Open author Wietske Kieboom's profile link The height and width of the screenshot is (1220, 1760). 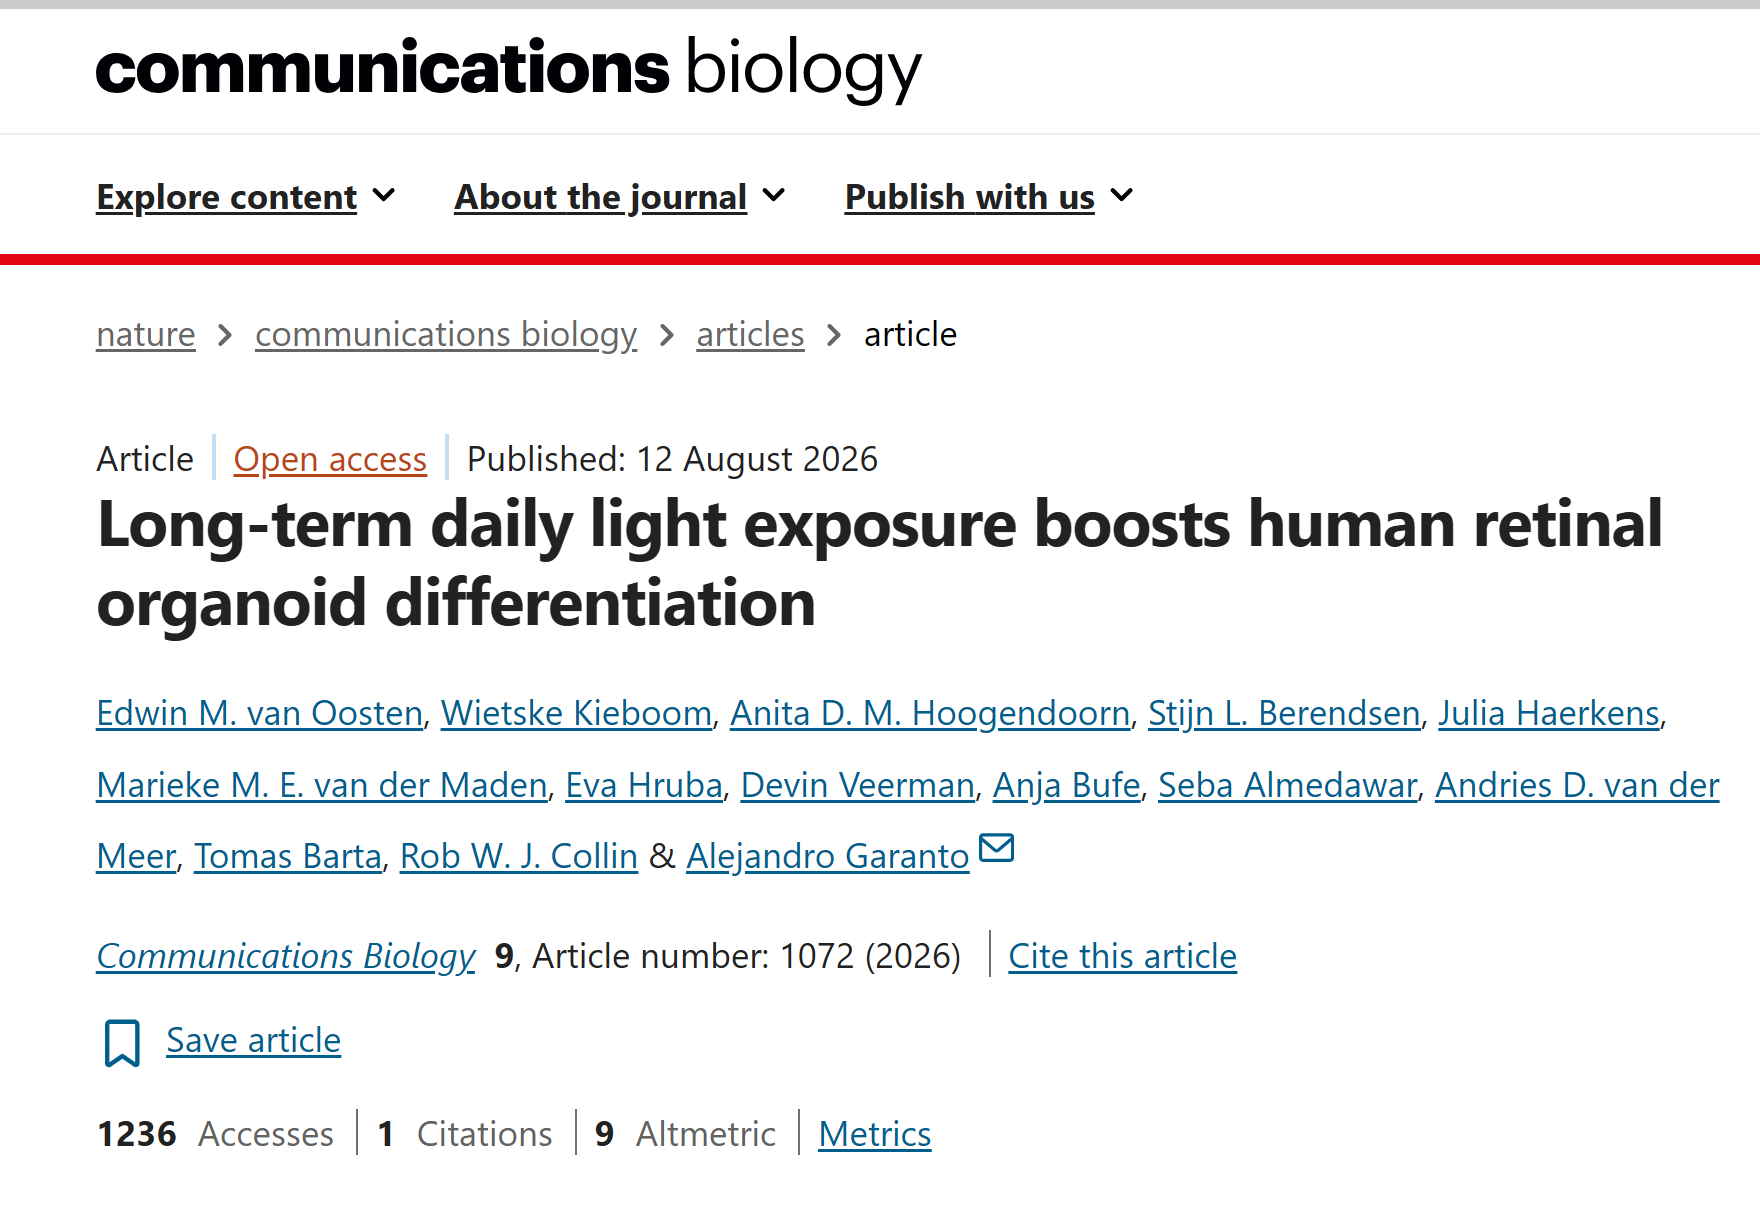pyautogui.click(x=577, y=713)
